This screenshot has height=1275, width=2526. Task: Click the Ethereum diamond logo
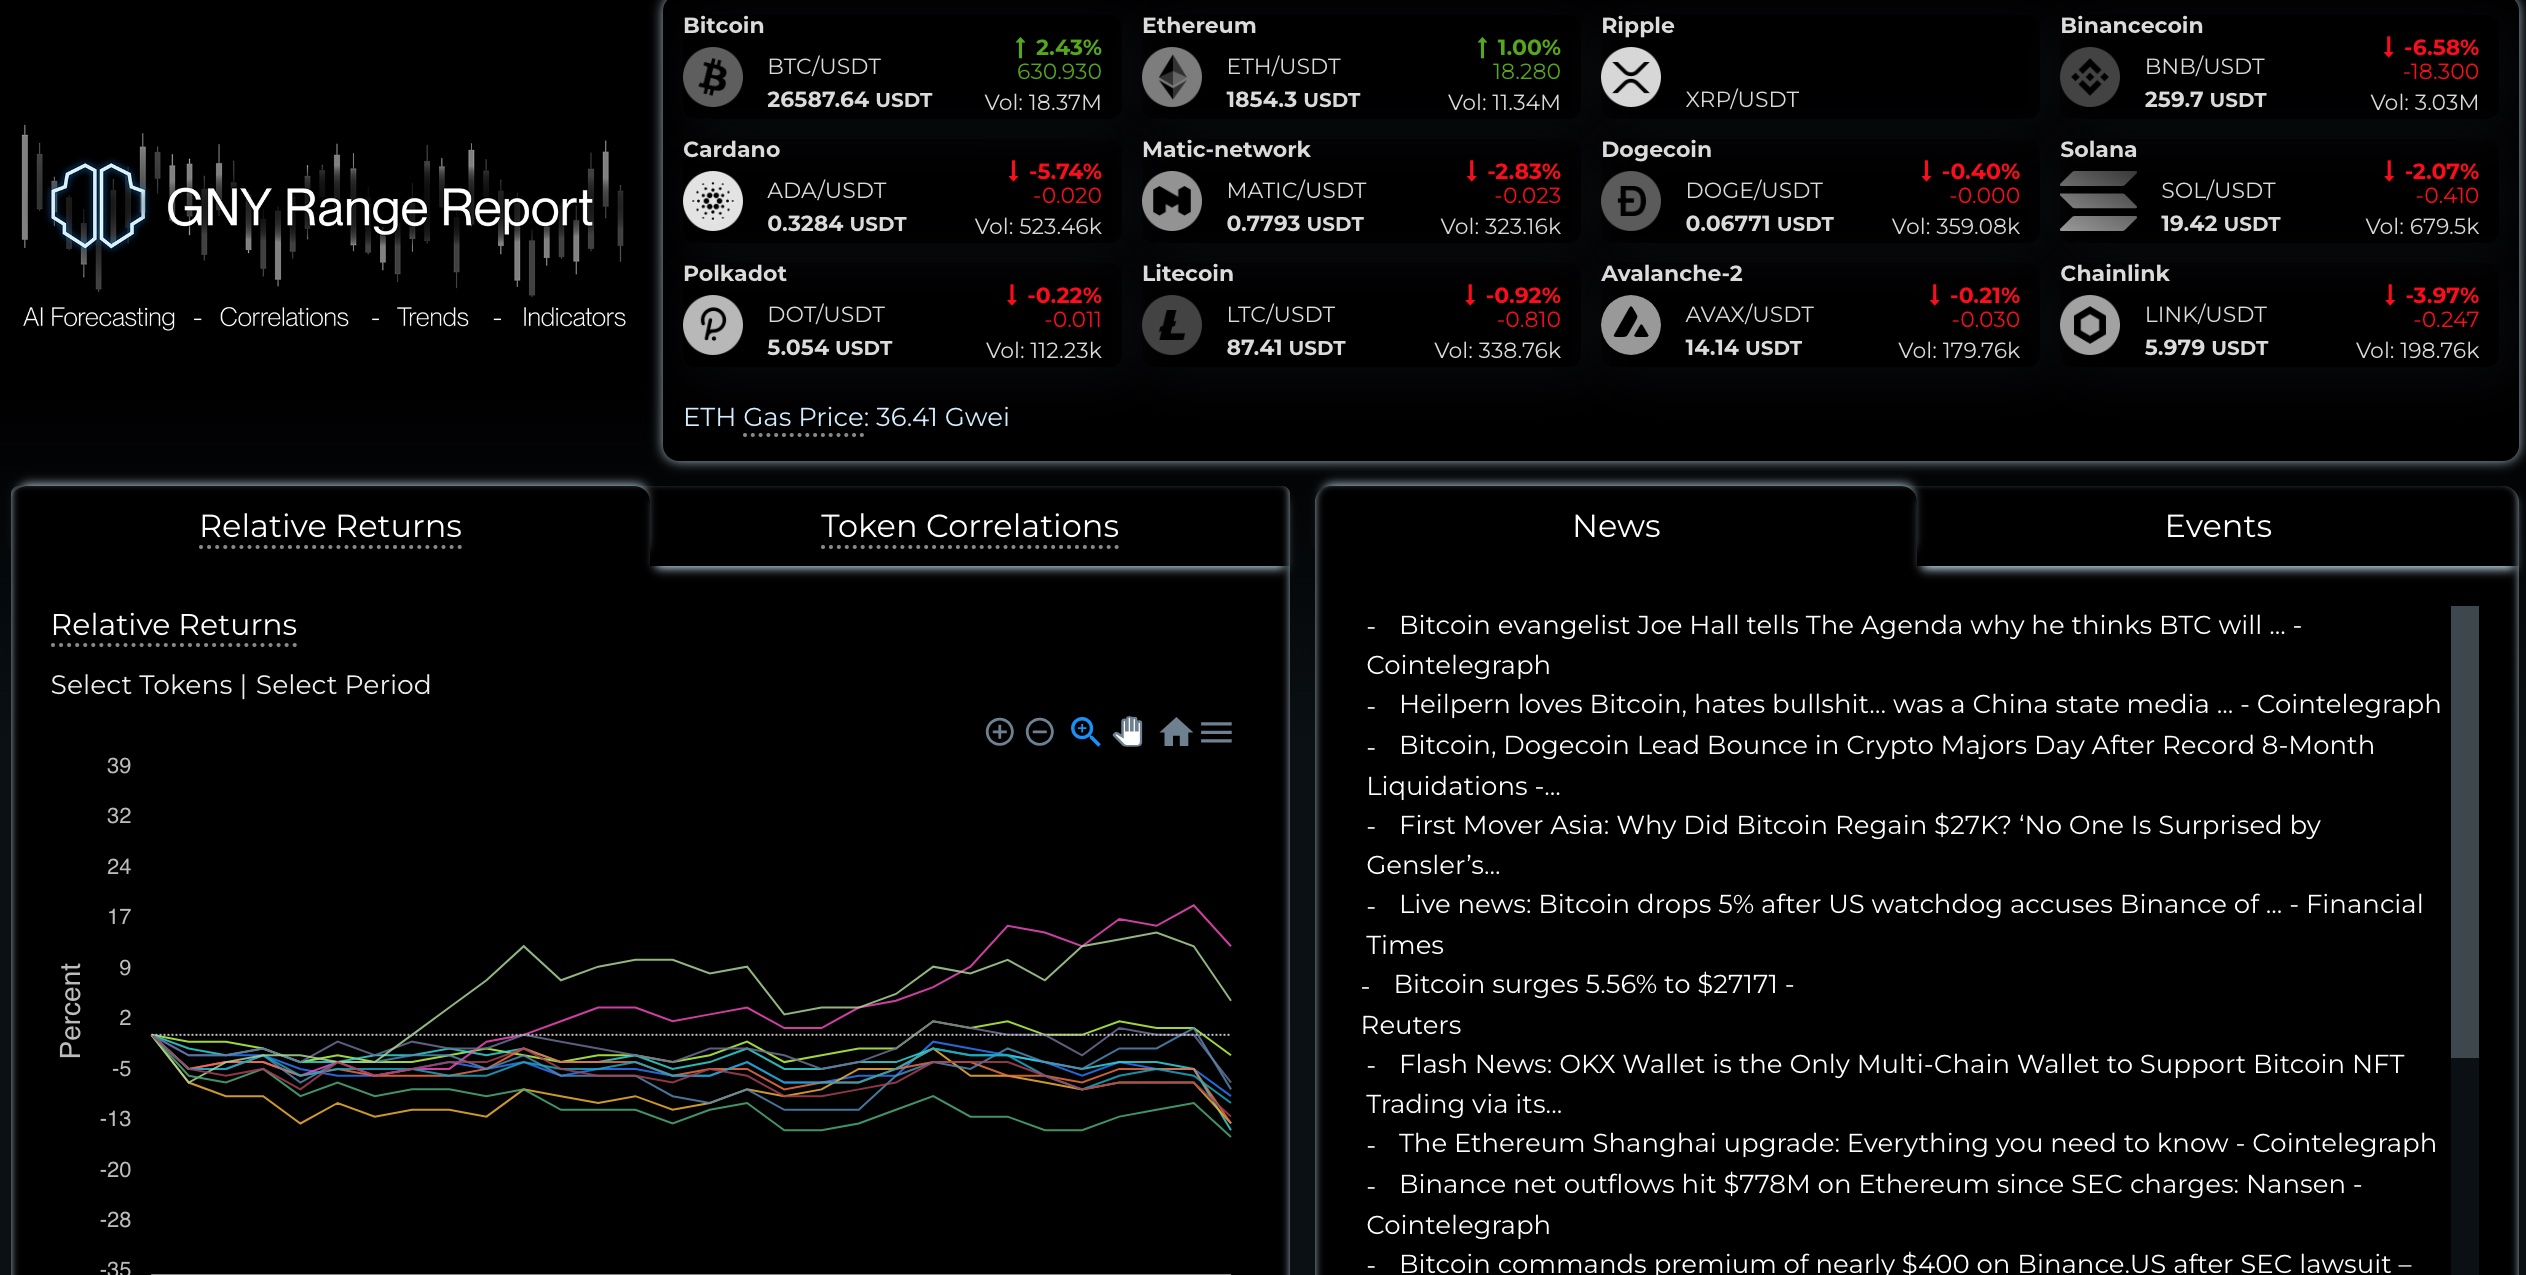(1172, 78)
